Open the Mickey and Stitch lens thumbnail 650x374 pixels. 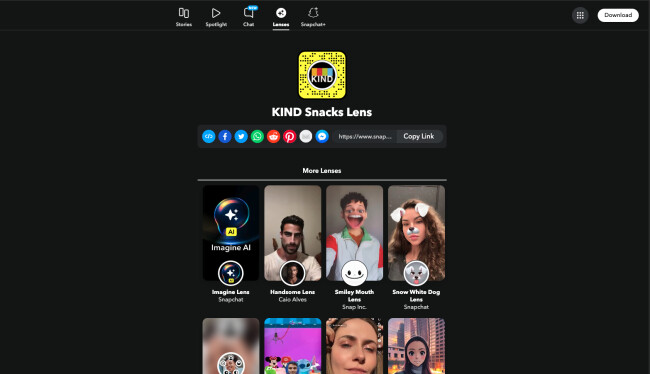293,346
